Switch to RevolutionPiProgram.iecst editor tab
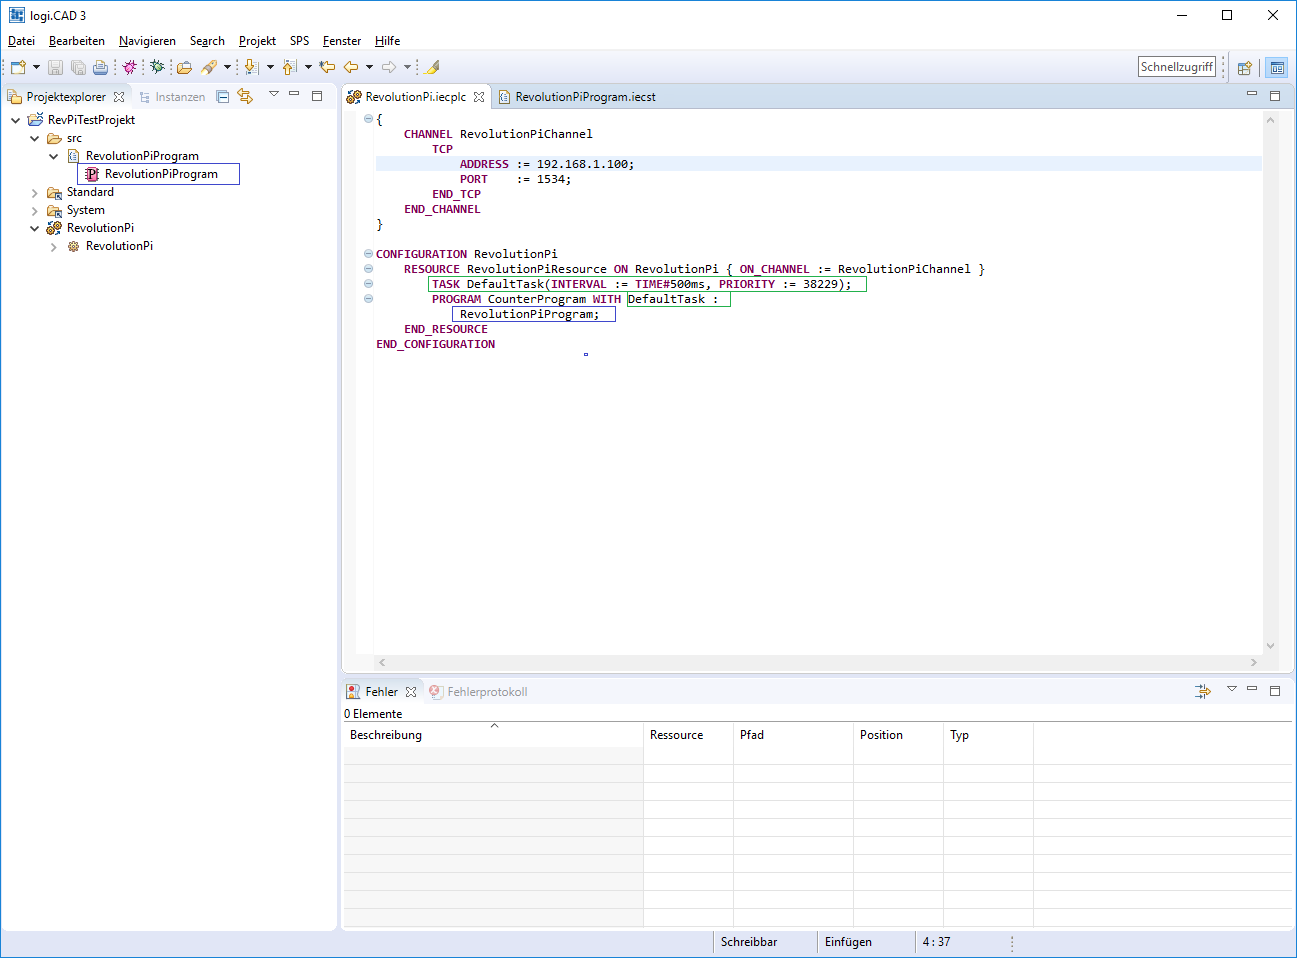The image size is (1297, 958). [577, 97]
